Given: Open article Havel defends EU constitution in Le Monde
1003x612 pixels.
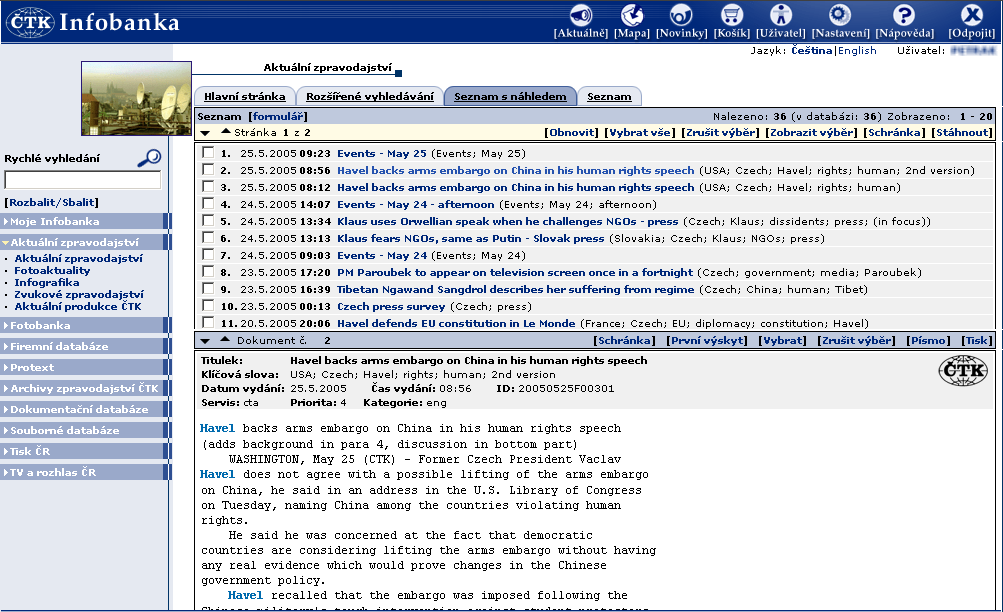Looking at the screenshot, I should pos(455,324).
